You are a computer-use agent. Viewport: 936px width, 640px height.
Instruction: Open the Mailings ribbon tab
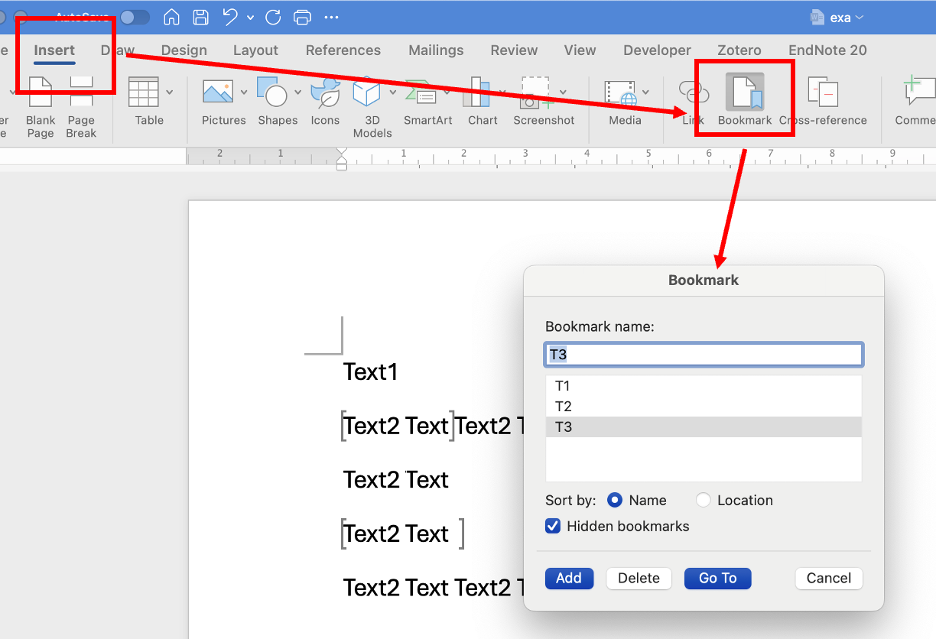point(436,50)
